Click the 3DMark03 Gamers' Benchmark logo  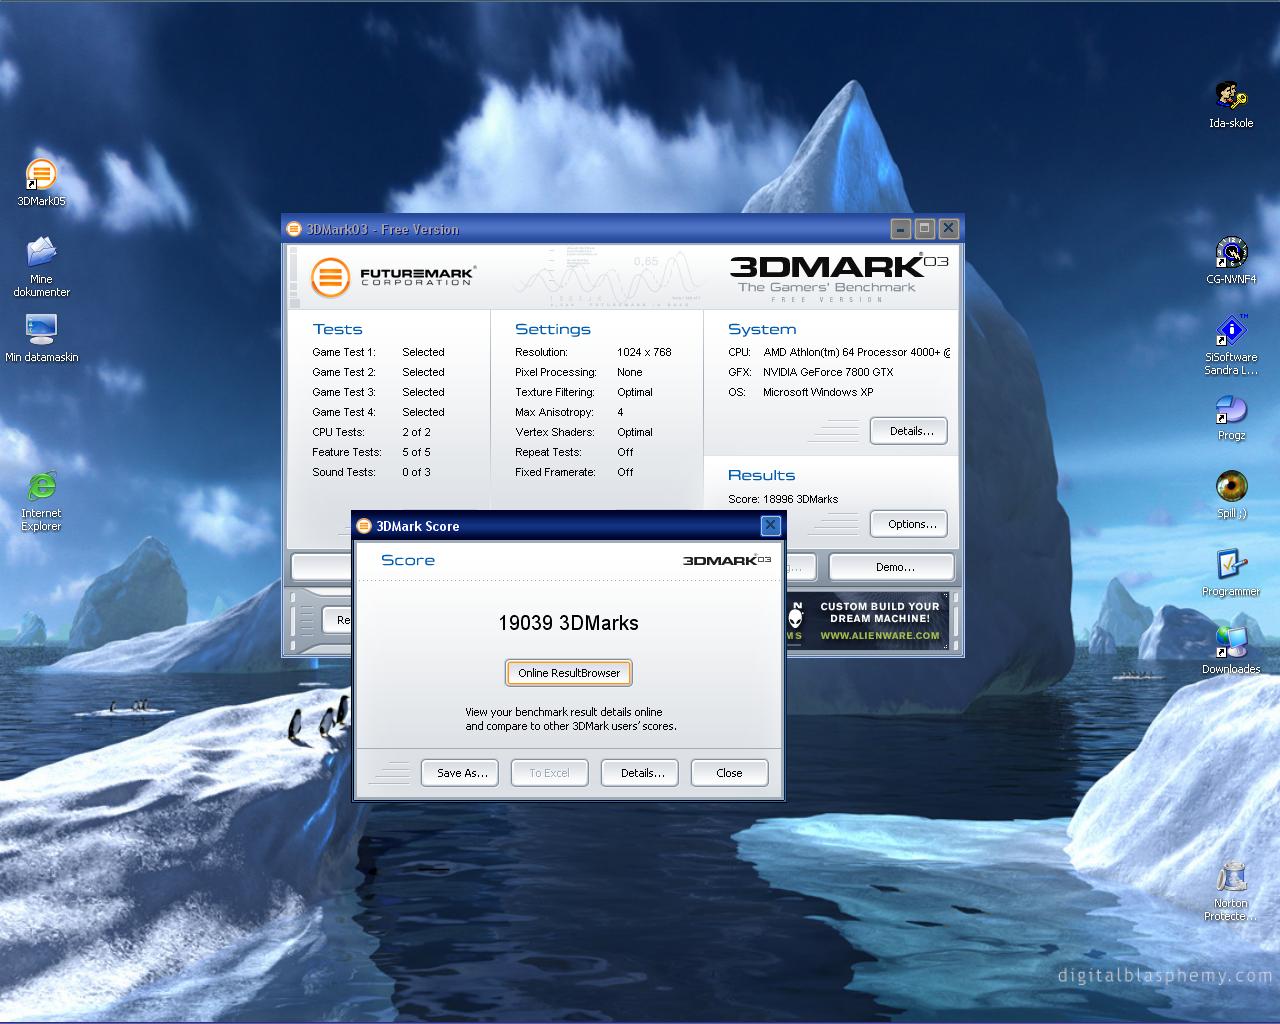click(x=838, y=278)
